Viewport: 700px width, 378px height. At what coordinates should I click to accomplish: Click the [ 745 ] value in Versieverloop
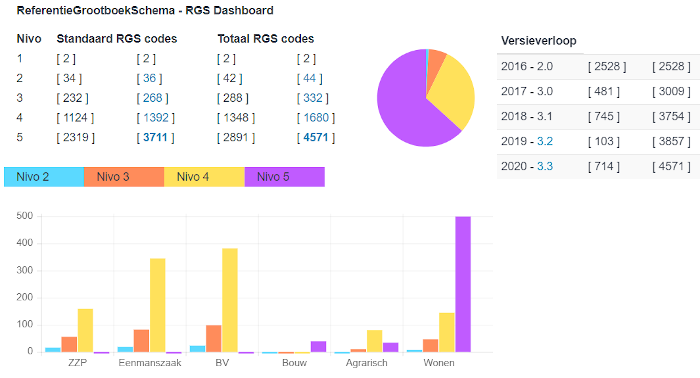click(x=604, y=116)
